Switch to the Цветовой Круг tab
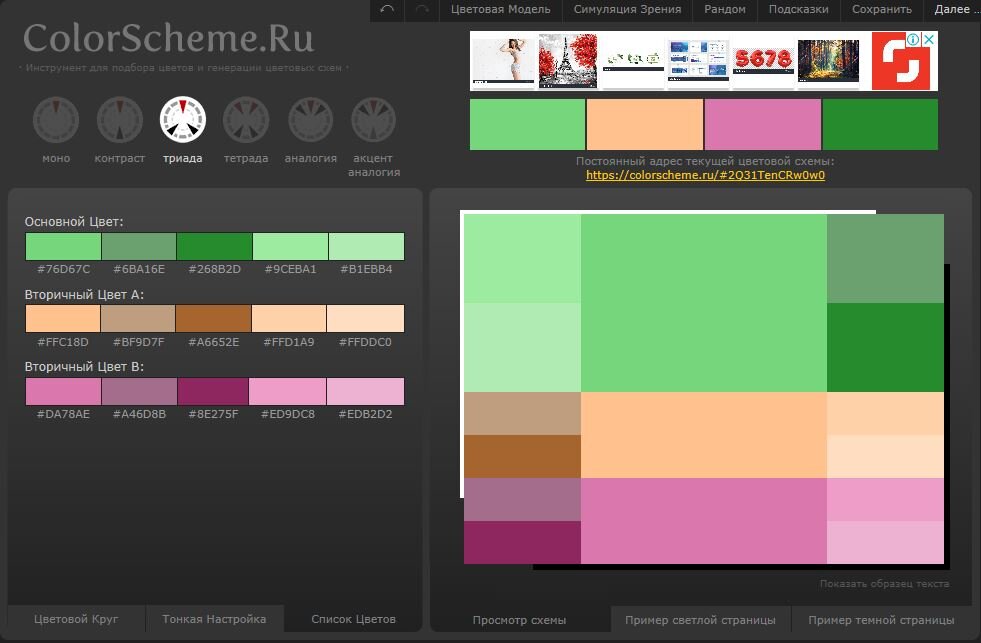The width and height of the screenshot is (981, 643). [76, 619]
